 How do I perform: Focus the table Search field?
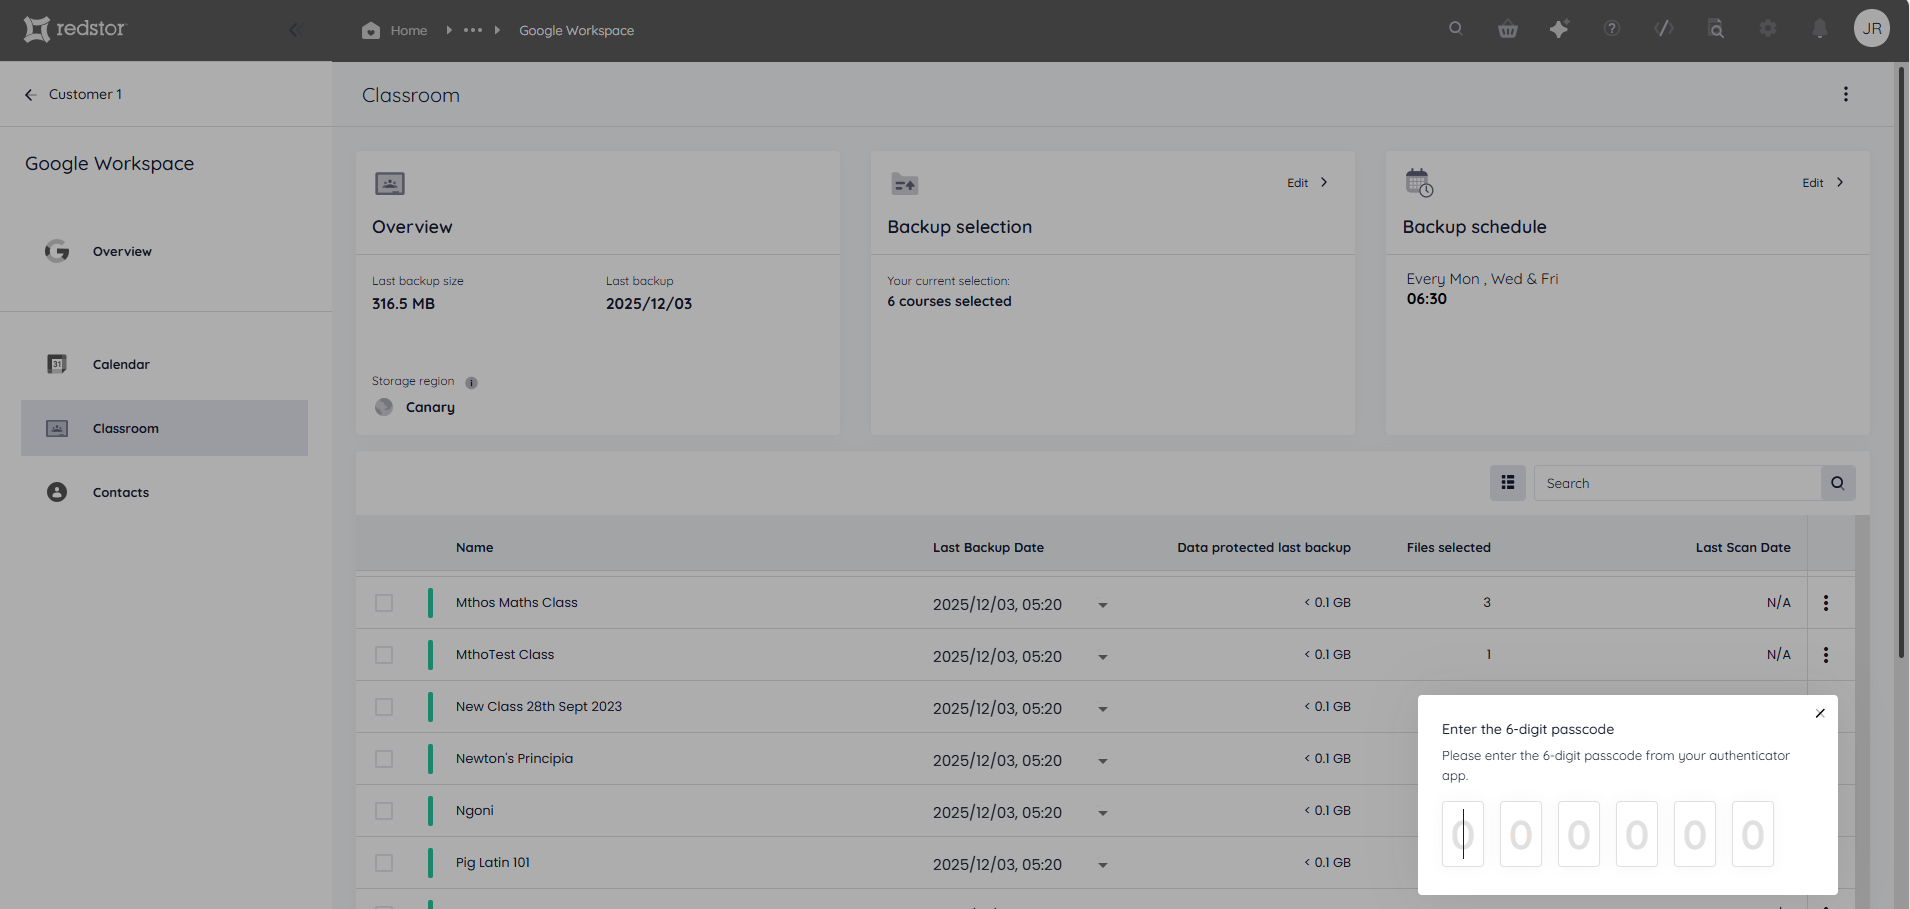1677,483
